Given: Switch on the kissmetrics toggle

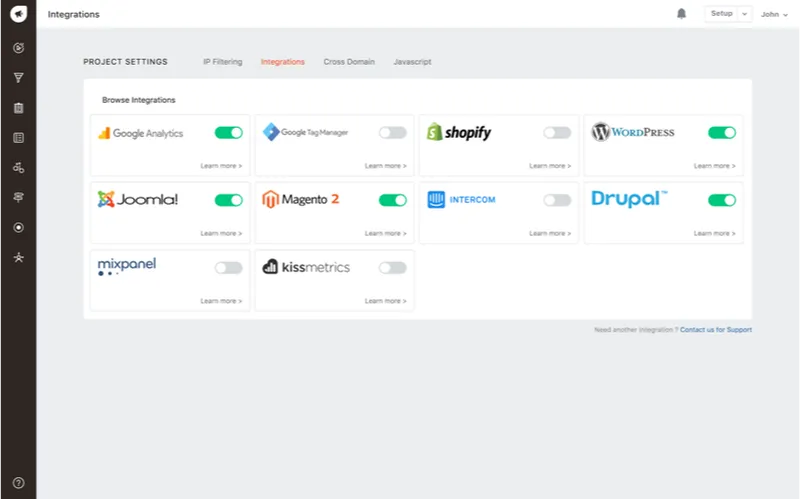Looking at the screenshot, I should coord(393,267).
